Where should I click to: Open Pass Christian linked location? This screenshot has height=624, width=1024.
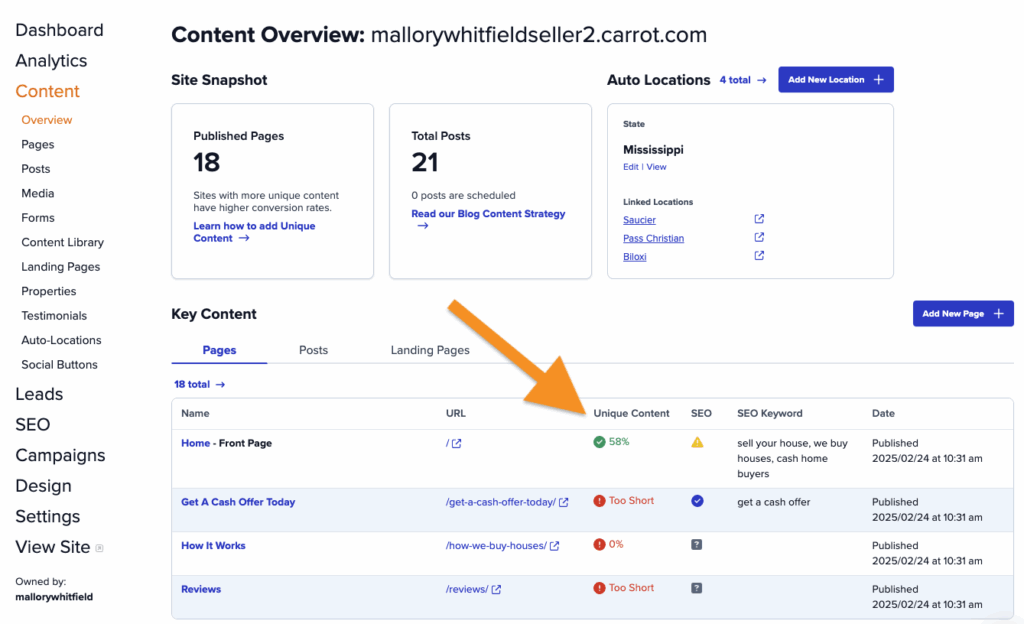[653, 238]
